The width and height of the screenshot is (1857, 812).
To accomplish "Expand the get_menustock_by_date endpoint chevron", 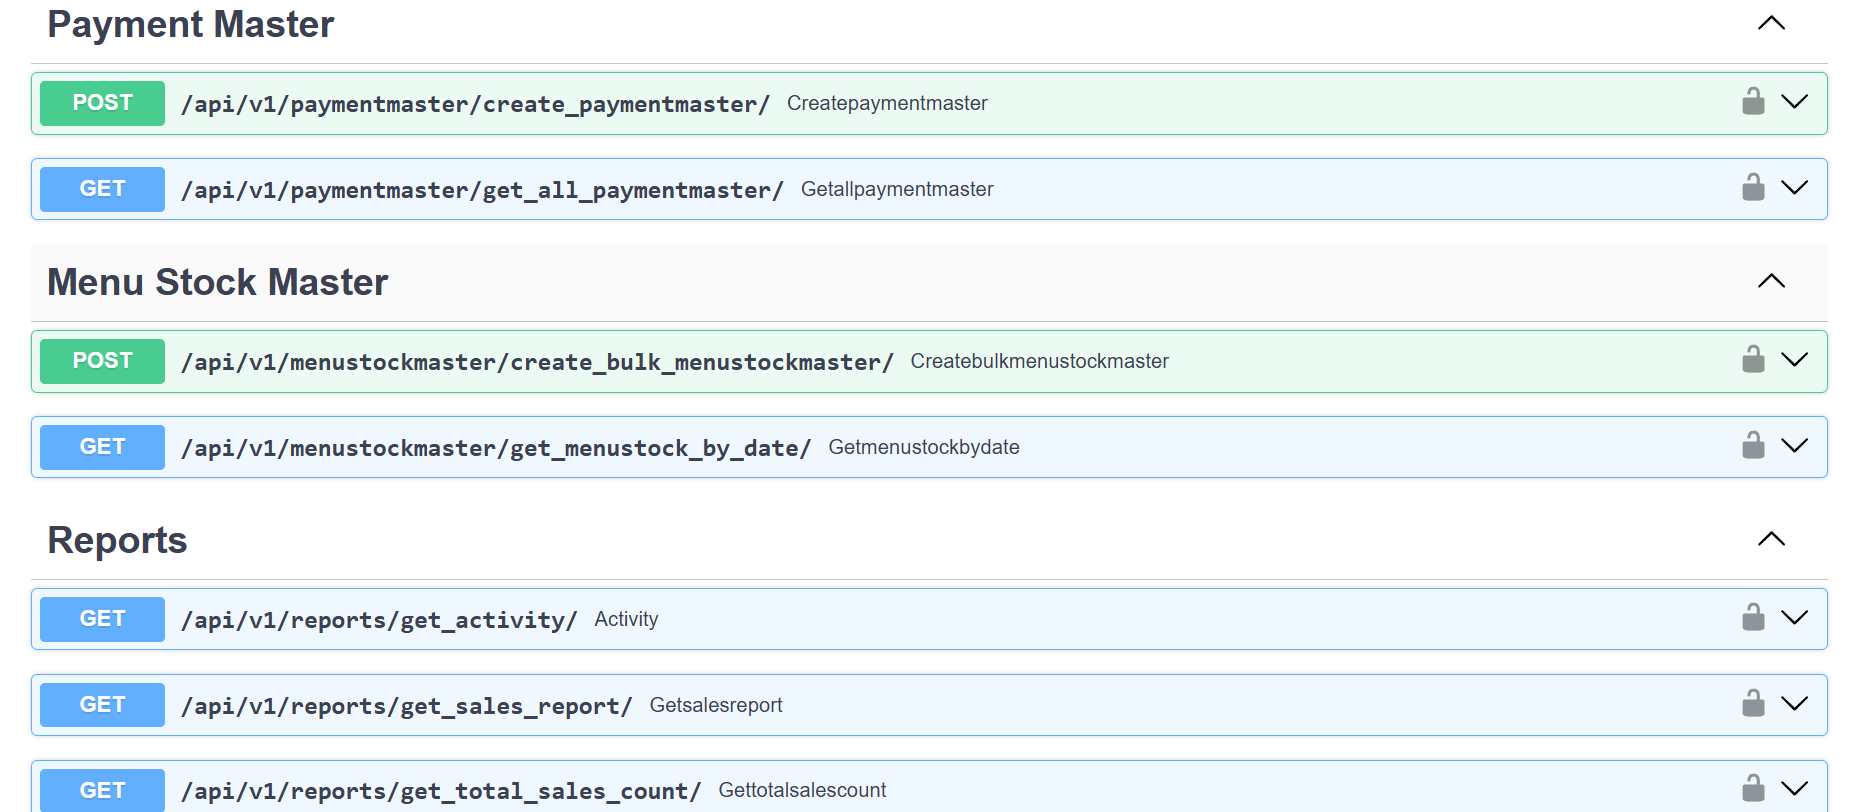I will point(1795,446).
